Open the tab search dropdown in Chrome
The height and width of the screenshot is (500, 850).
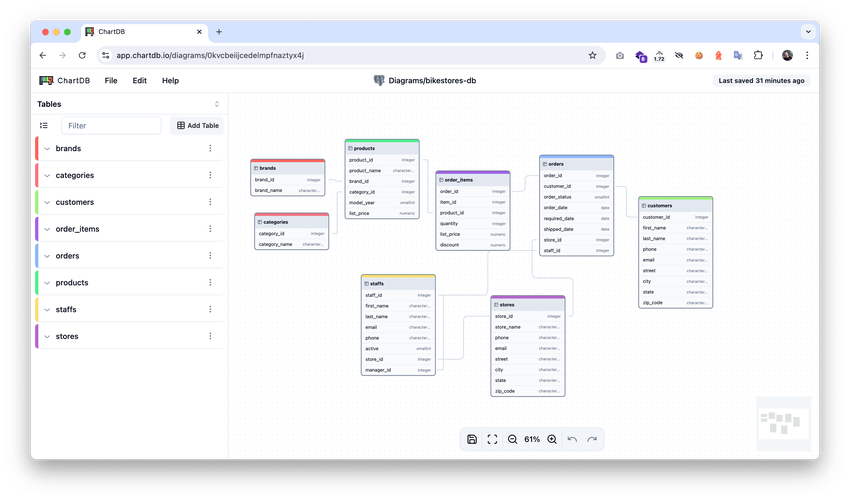(x=808, y=31)
